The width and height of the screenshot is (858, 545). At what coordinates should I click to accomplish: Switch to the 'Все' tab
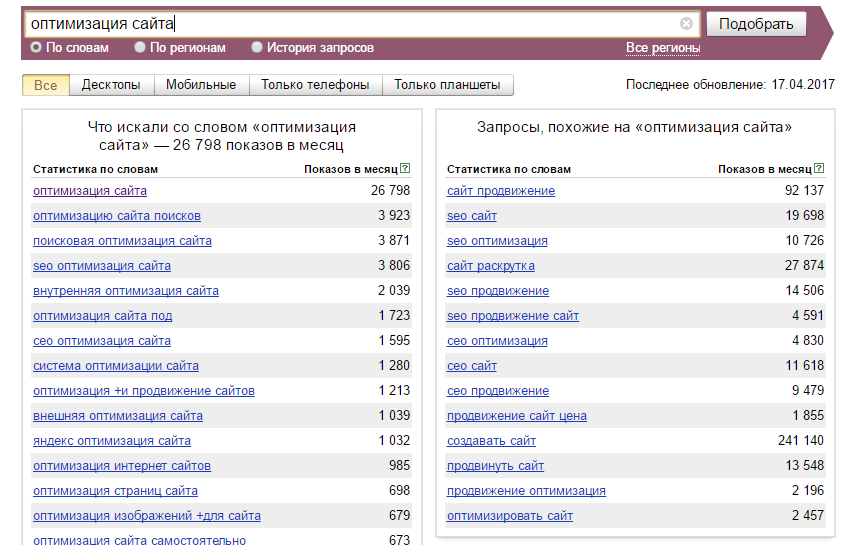point(46,85)
